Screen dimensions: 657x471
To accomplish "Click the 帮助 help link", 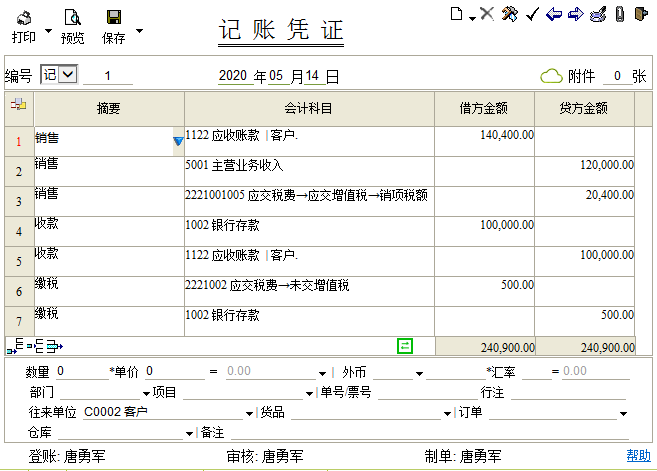I will click(x=639, y=455).
